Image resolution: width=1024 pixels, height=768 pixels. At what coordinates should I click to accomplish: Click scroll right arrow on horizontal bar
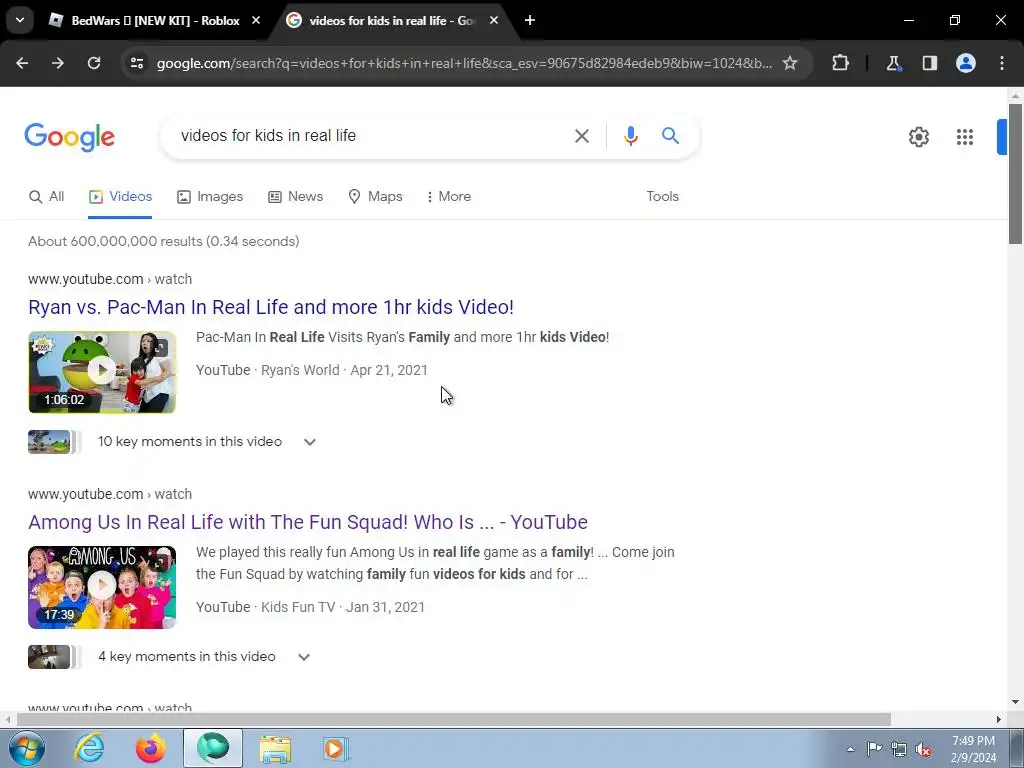click(999, 719)
